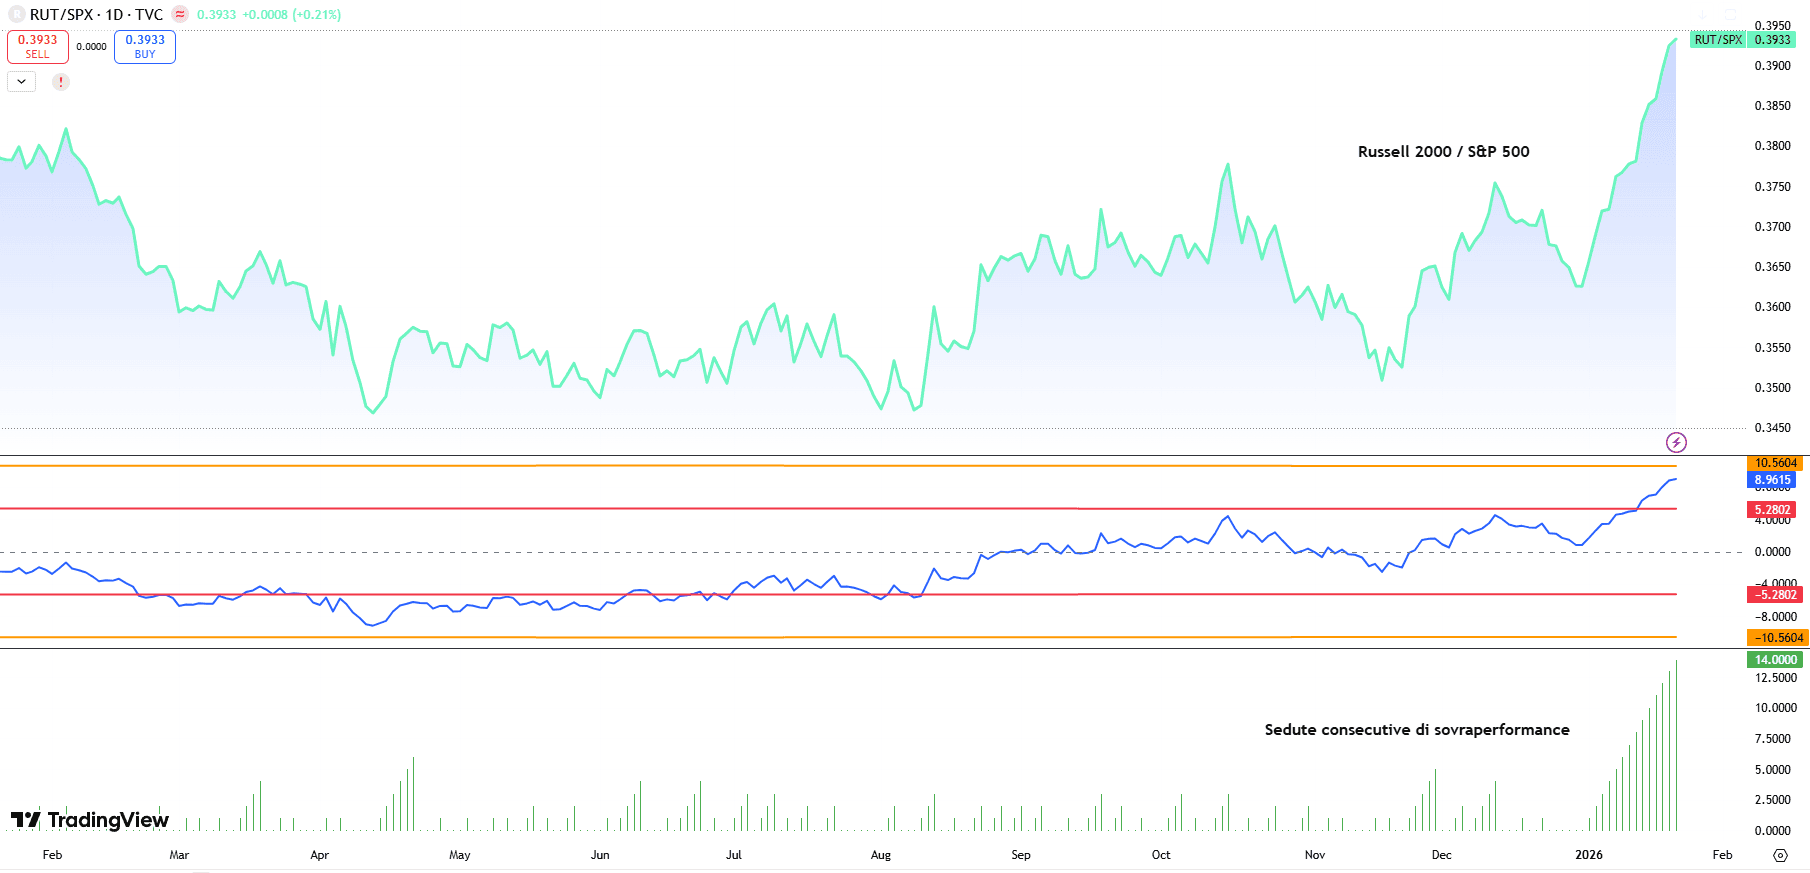
Task: Click the Russell 2000 / S&P 500 annotation
Action: pos(1443,152)
